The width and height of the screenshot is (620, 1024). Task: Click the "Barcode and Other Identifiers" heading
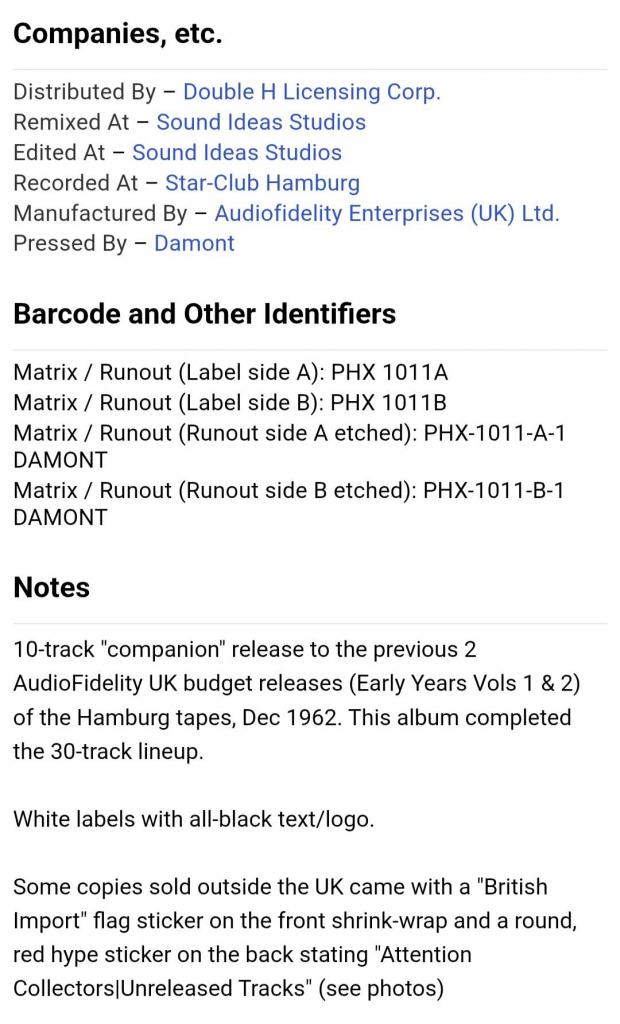click(204, 314)
